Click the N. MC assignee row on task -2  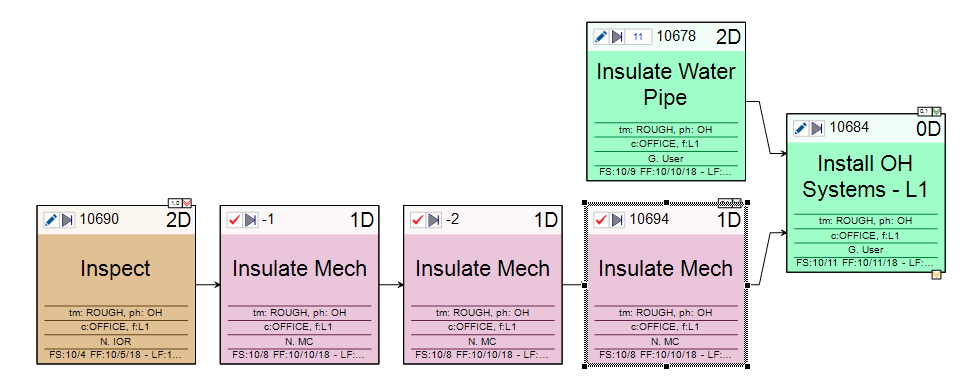[482, 341]
